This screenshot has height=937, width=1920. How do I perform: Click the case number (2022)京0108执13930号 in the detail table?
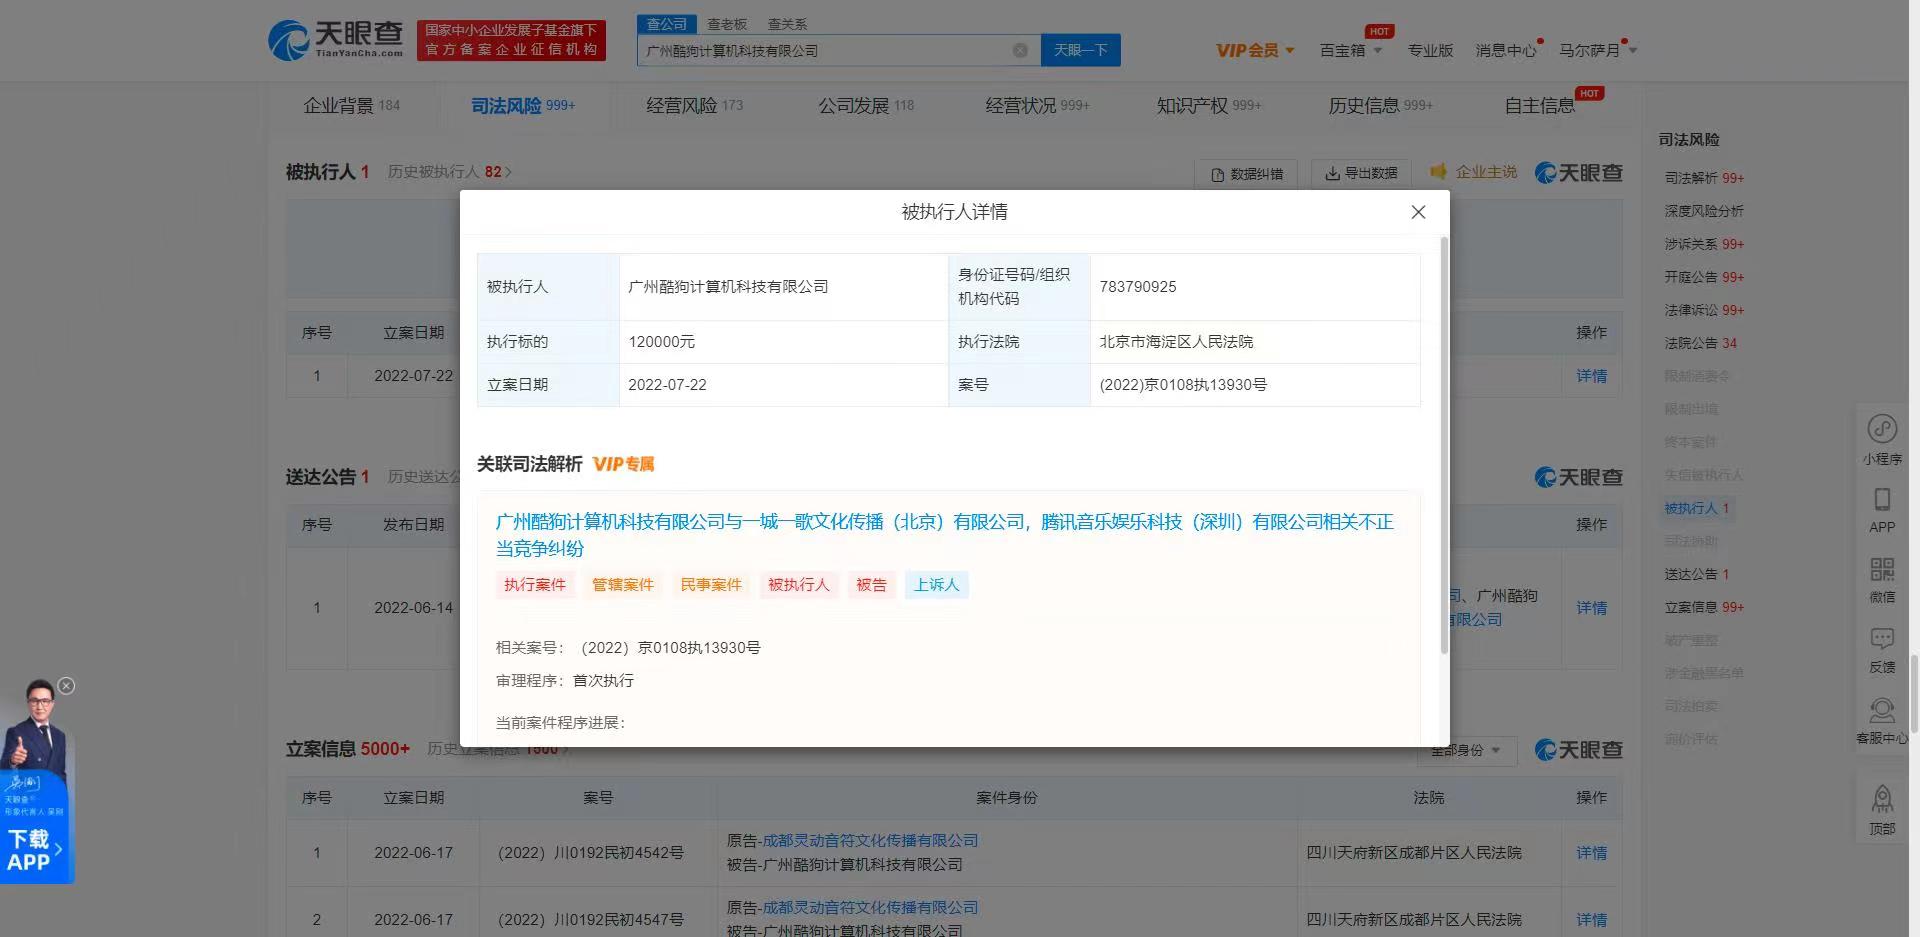(1183, 385)
